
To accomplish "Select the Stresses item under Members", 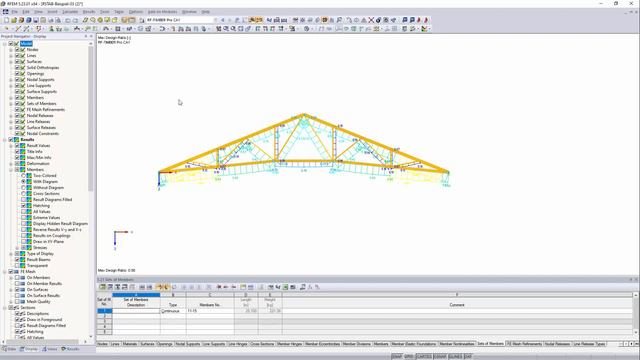I will point(40,248).
